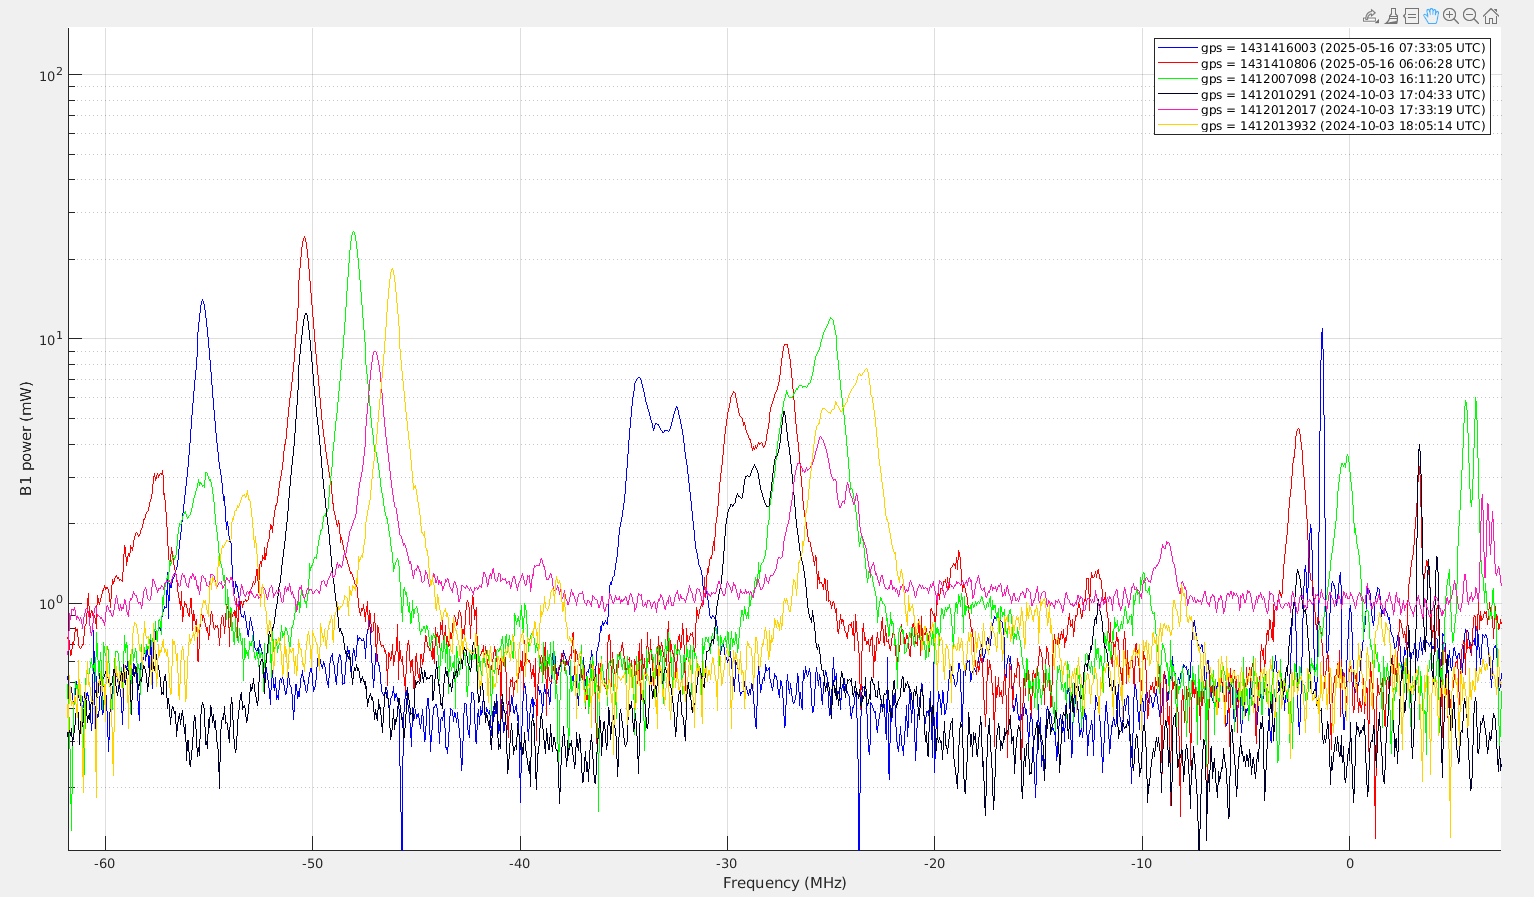Select the Frequency (MHz) axis label
This screenshot has height=897, width=1534.
[785, 883]
